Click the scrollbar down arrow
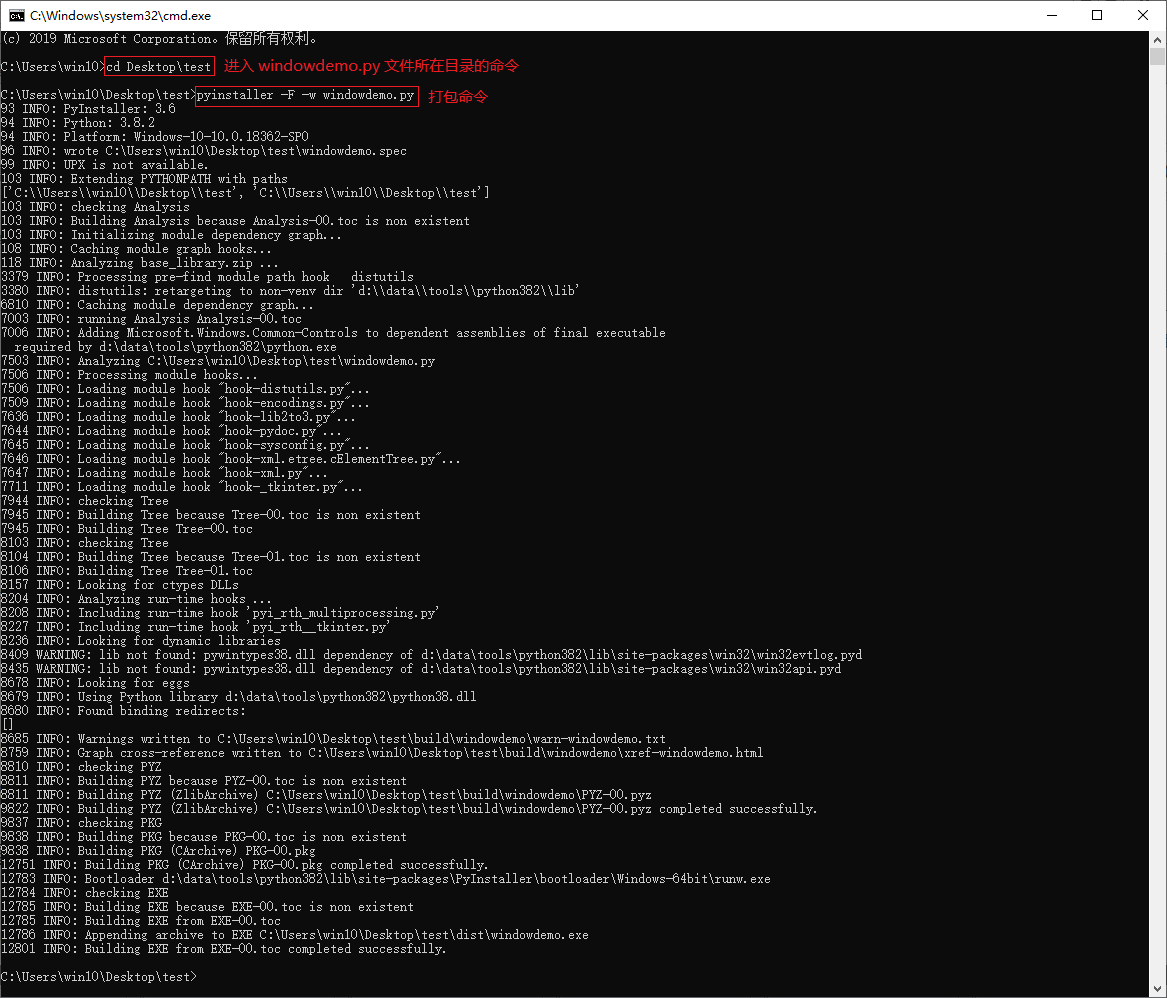Viewport: 1167px width, 998px height. [1157, 989]
